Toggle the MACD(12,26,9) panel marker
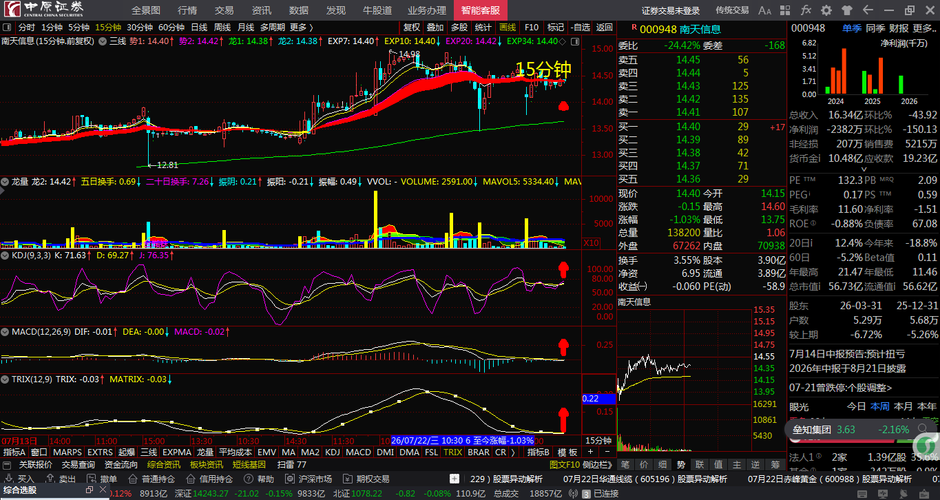940x500 pixels. pyautogui.click(x=5, y=332)
